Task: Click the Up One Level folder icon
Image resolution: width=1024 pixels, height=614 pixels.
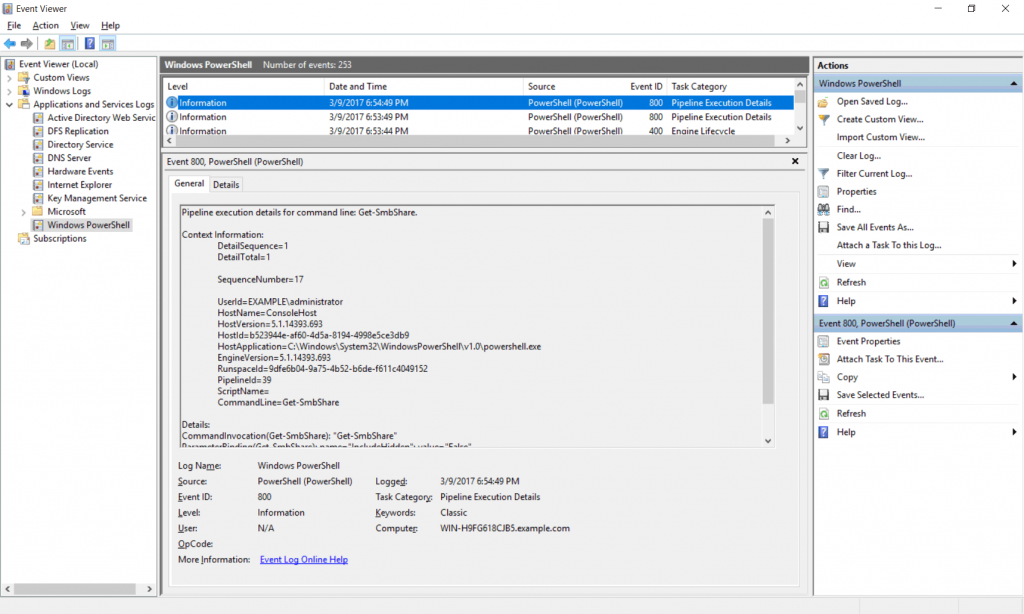Action: tap(50, 44)
